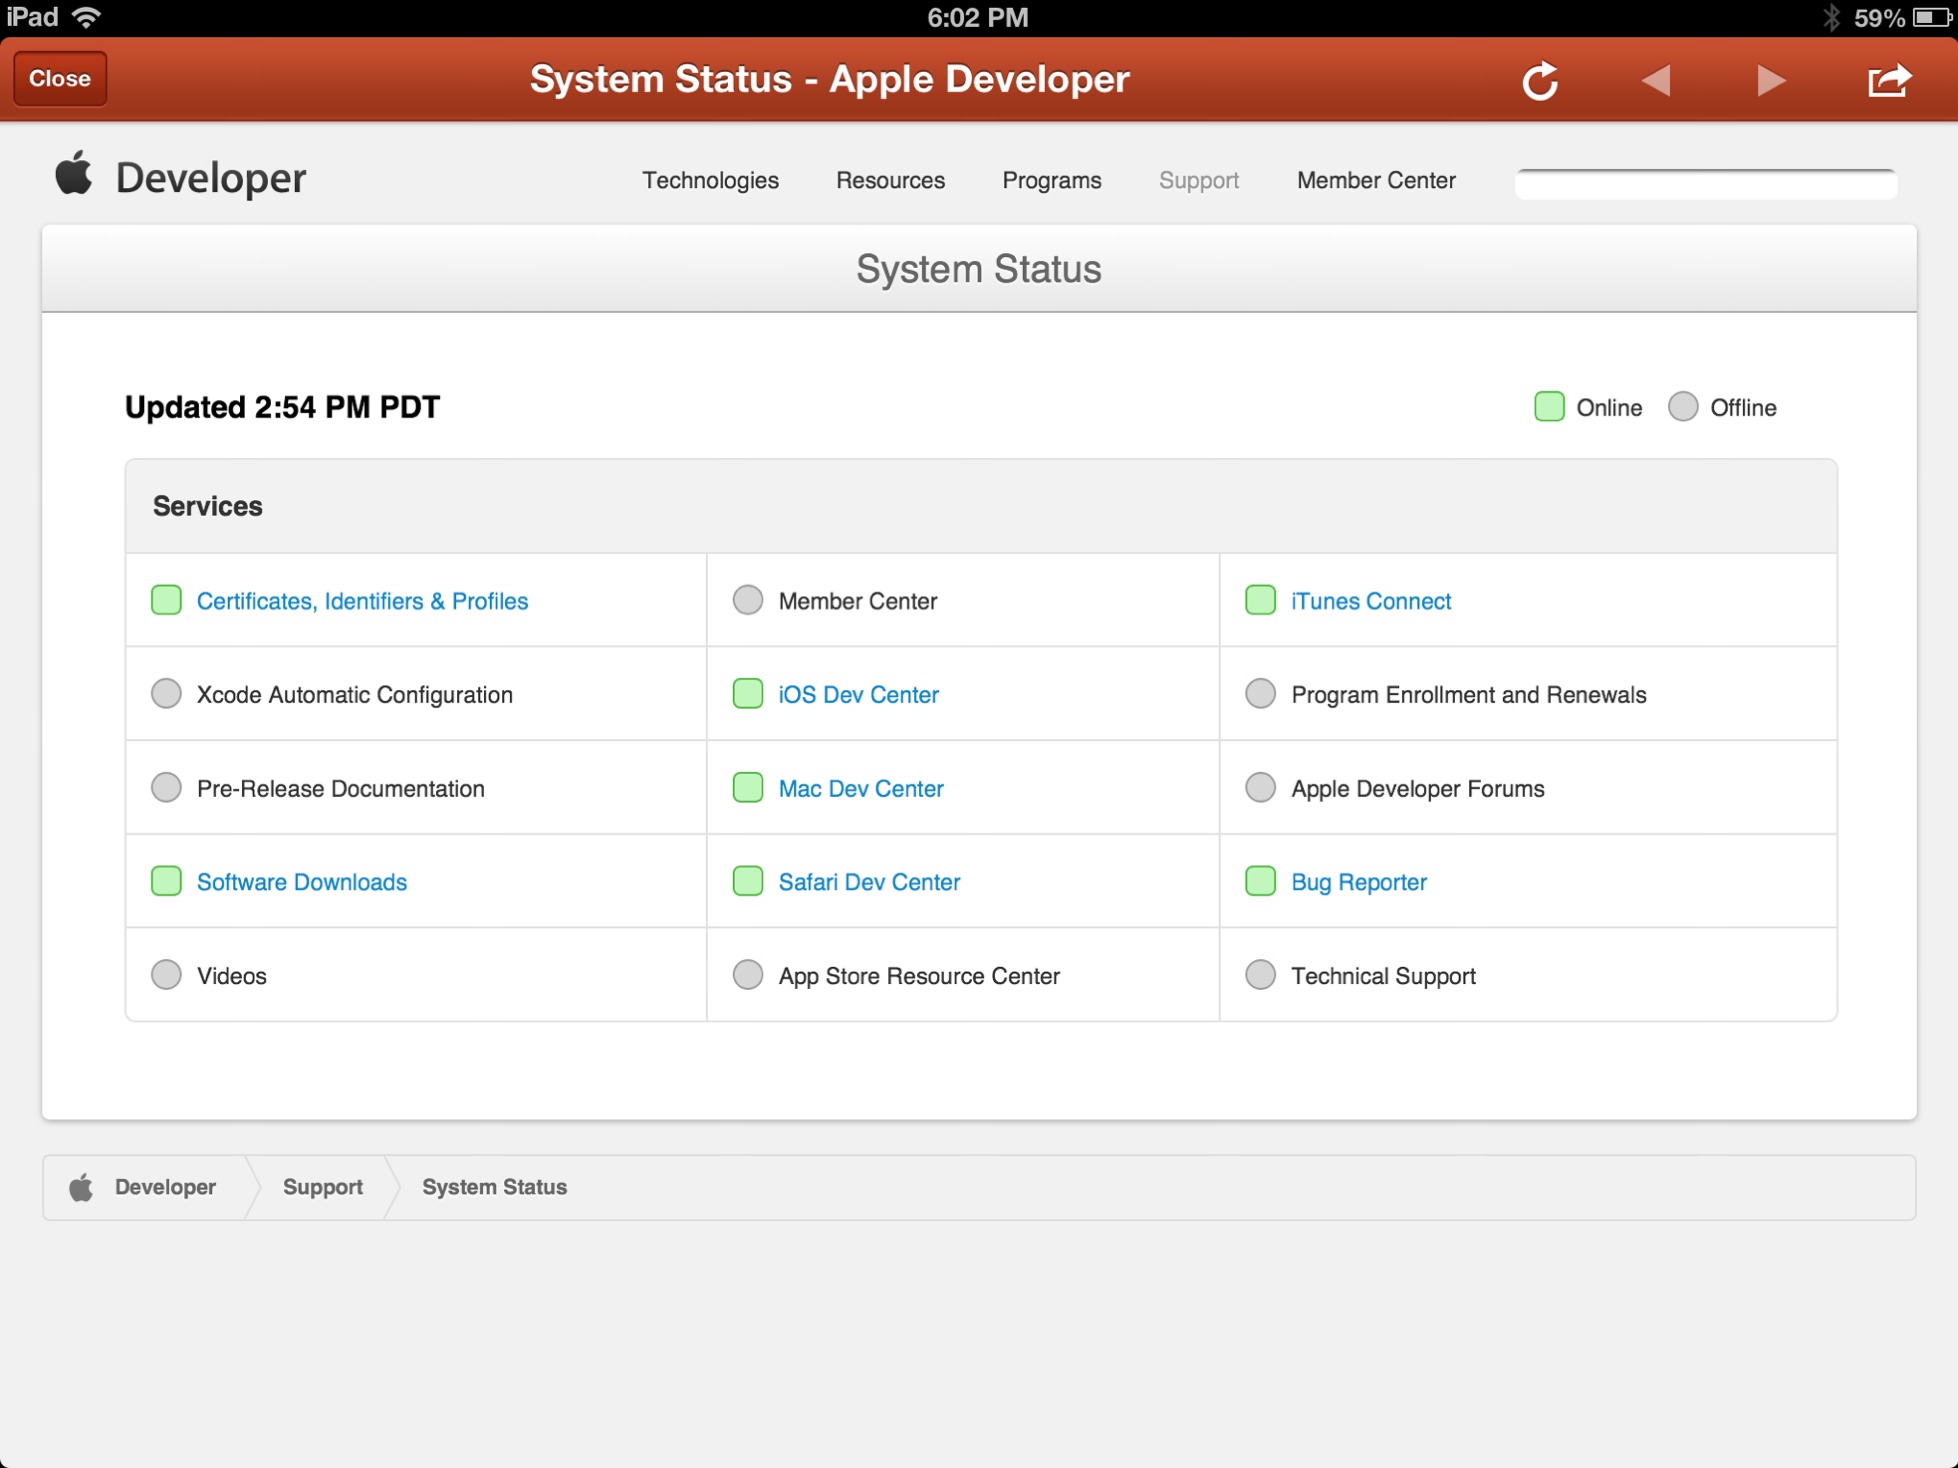
Task: Open the Programs menu
Action: coord(1051,180)
